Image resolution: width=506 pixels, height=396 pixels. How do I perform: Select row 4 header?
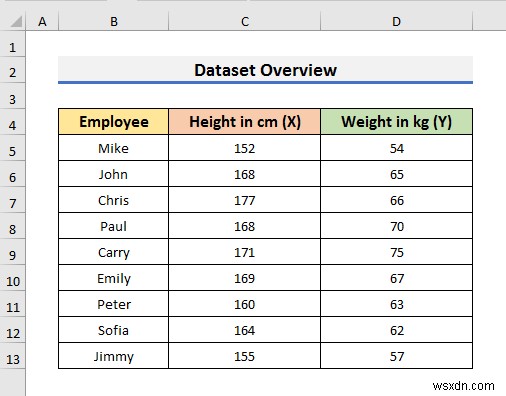[12, 122]
